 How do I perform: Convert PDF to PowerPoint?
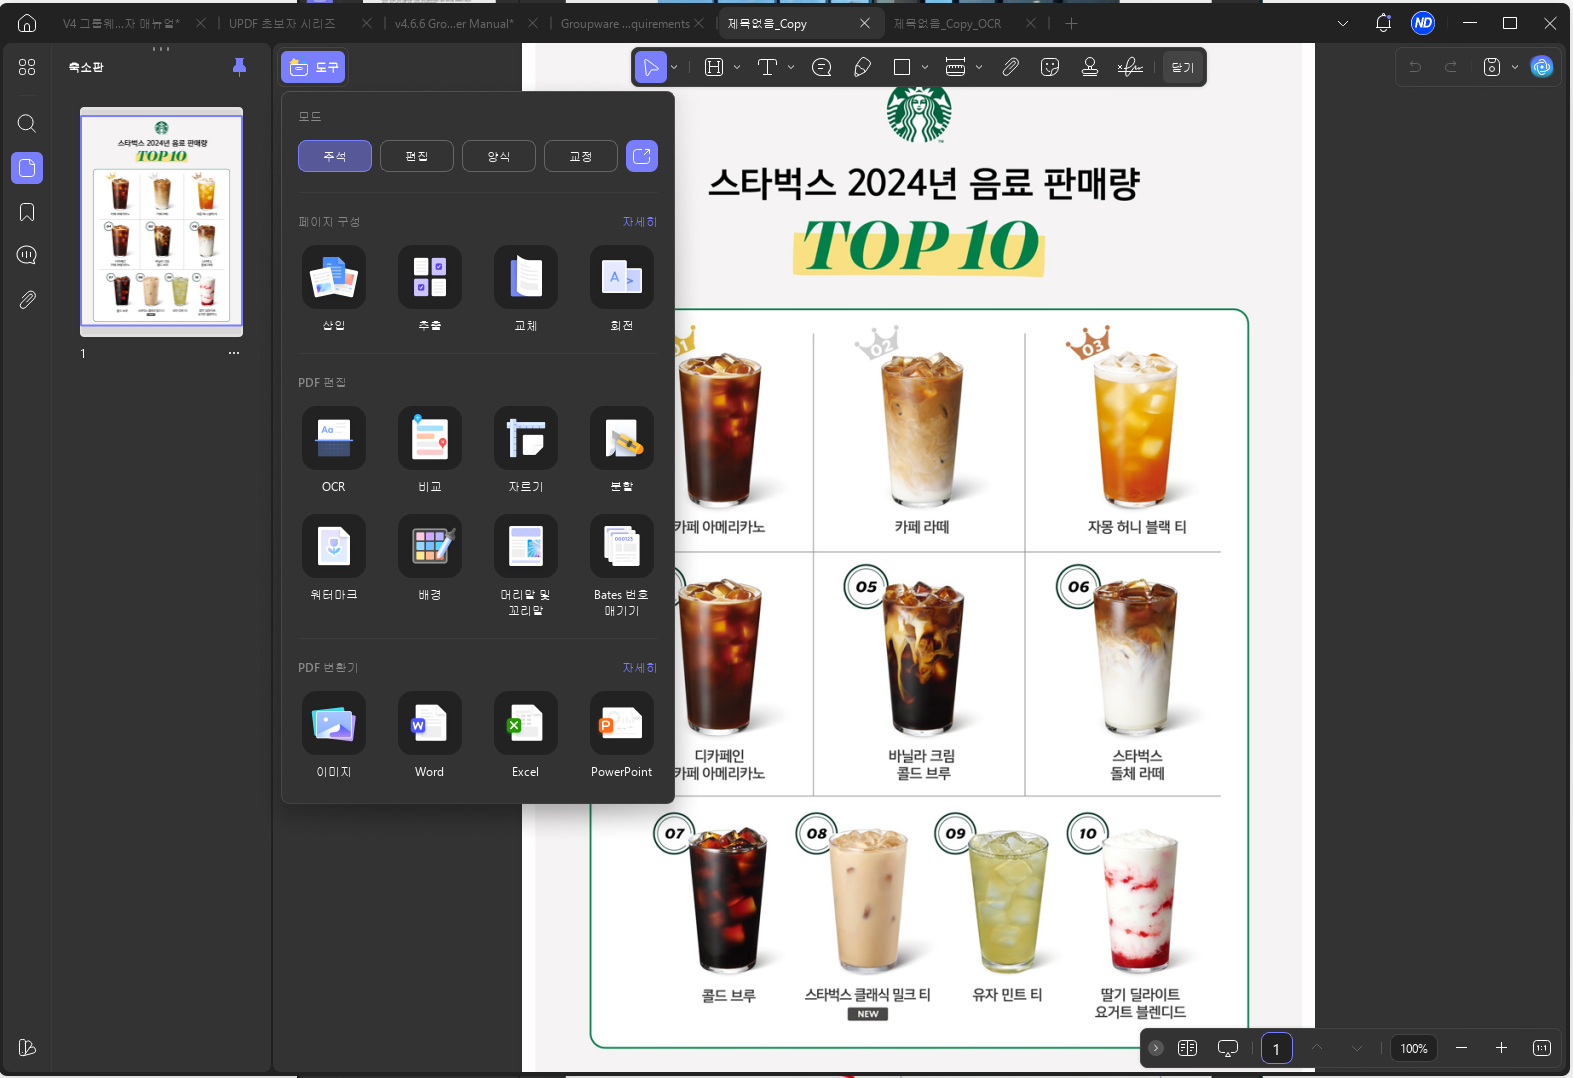[622, 735]
